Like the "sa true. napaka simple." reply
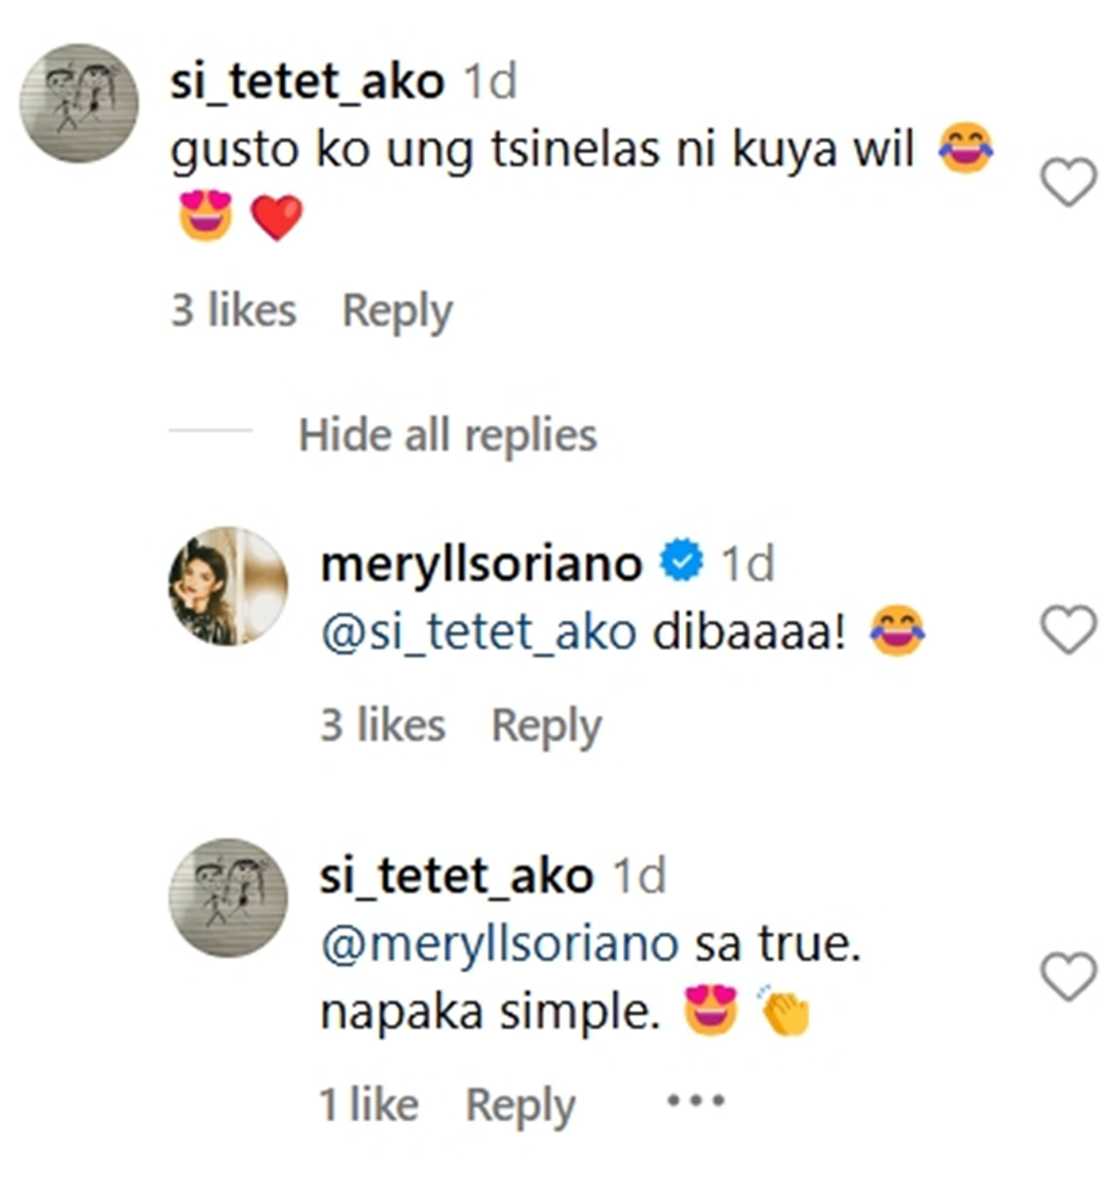Image resolution: width=1120 pixels, height=1196 pixels. point(1068,977)
